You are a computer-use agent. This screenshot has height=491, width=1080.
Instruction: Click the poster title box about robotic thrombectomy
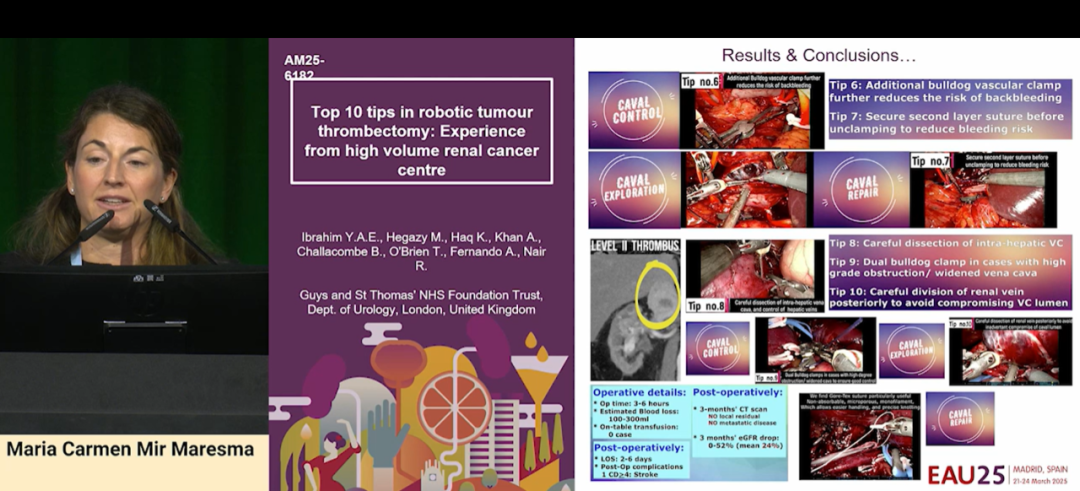tap(421, 132)
